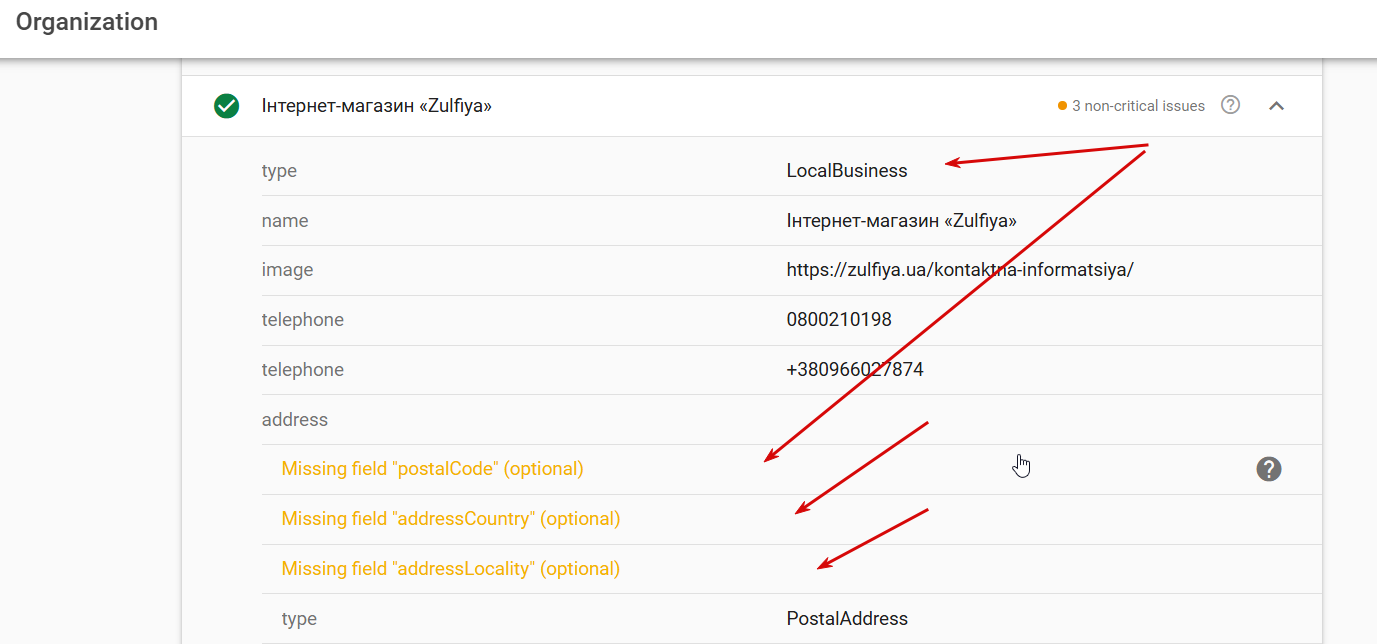The width and height of the screenshot is (1377, 644).
Task: Click the address field label
Action: (295, 420)
